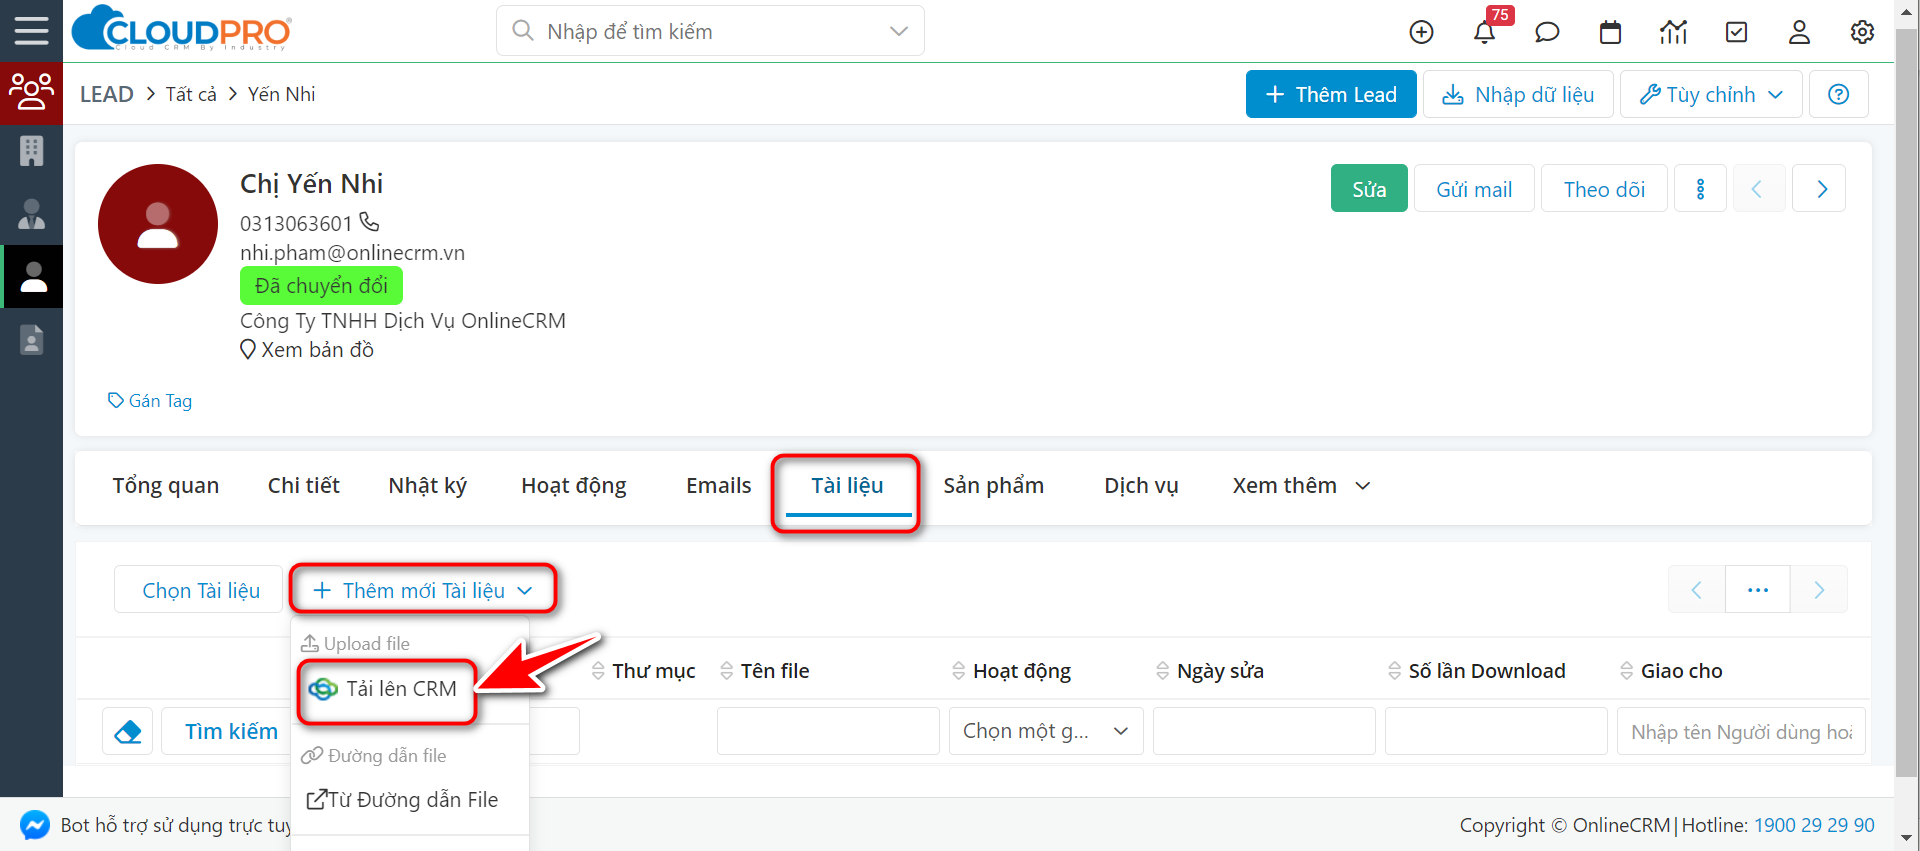
Task: Switch to the Hoạt động tab
Action: pos(574,486)
